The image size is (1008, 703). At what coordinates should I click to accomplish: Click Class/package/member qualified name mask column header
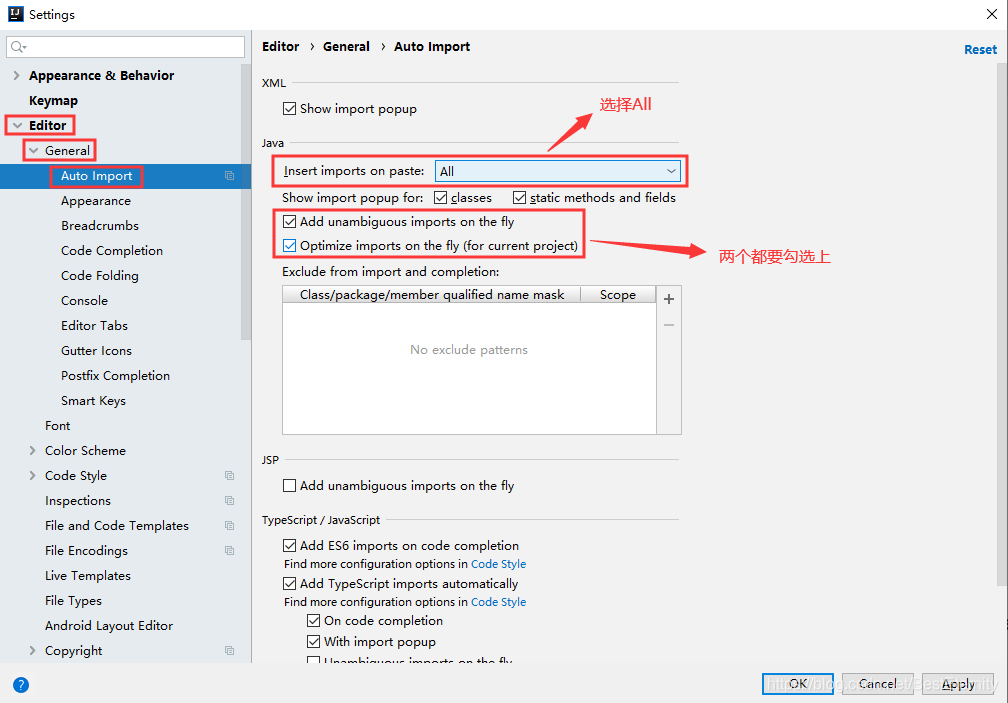click(x=431, y=294)
